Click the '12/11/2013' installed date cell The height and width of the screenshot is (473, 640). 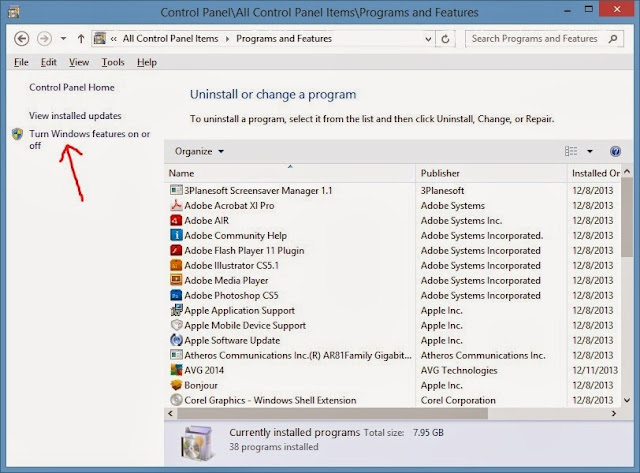[595, 371]
